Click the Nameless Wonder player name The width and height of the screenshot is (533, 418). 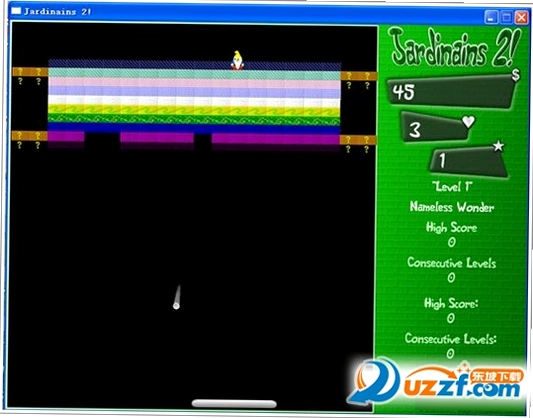point(451,207)
